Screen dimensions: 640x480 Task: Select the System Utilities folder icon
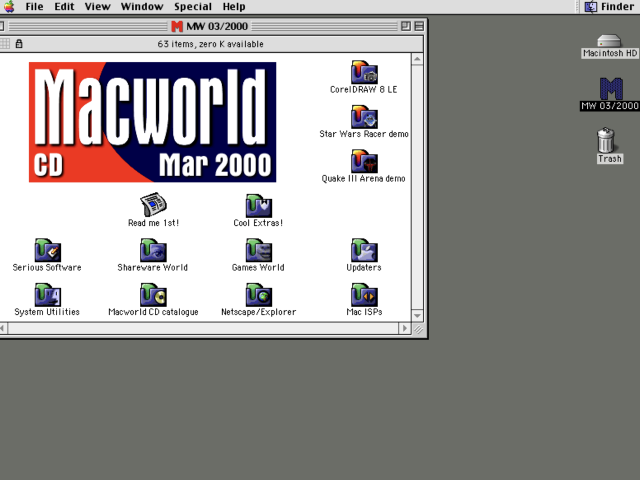pyautogui.click(x=48, y=295)
